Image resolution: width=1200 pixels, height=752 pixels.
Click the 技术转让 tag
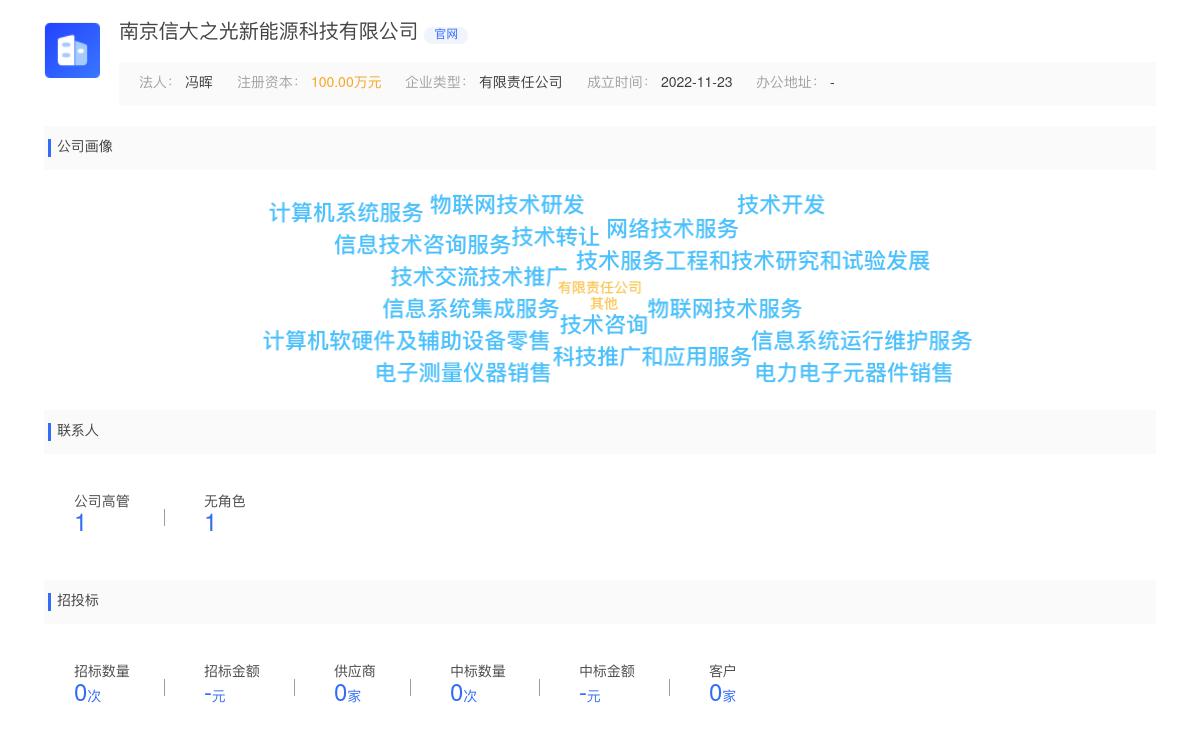pyautogui.click(x=556, y=237)
